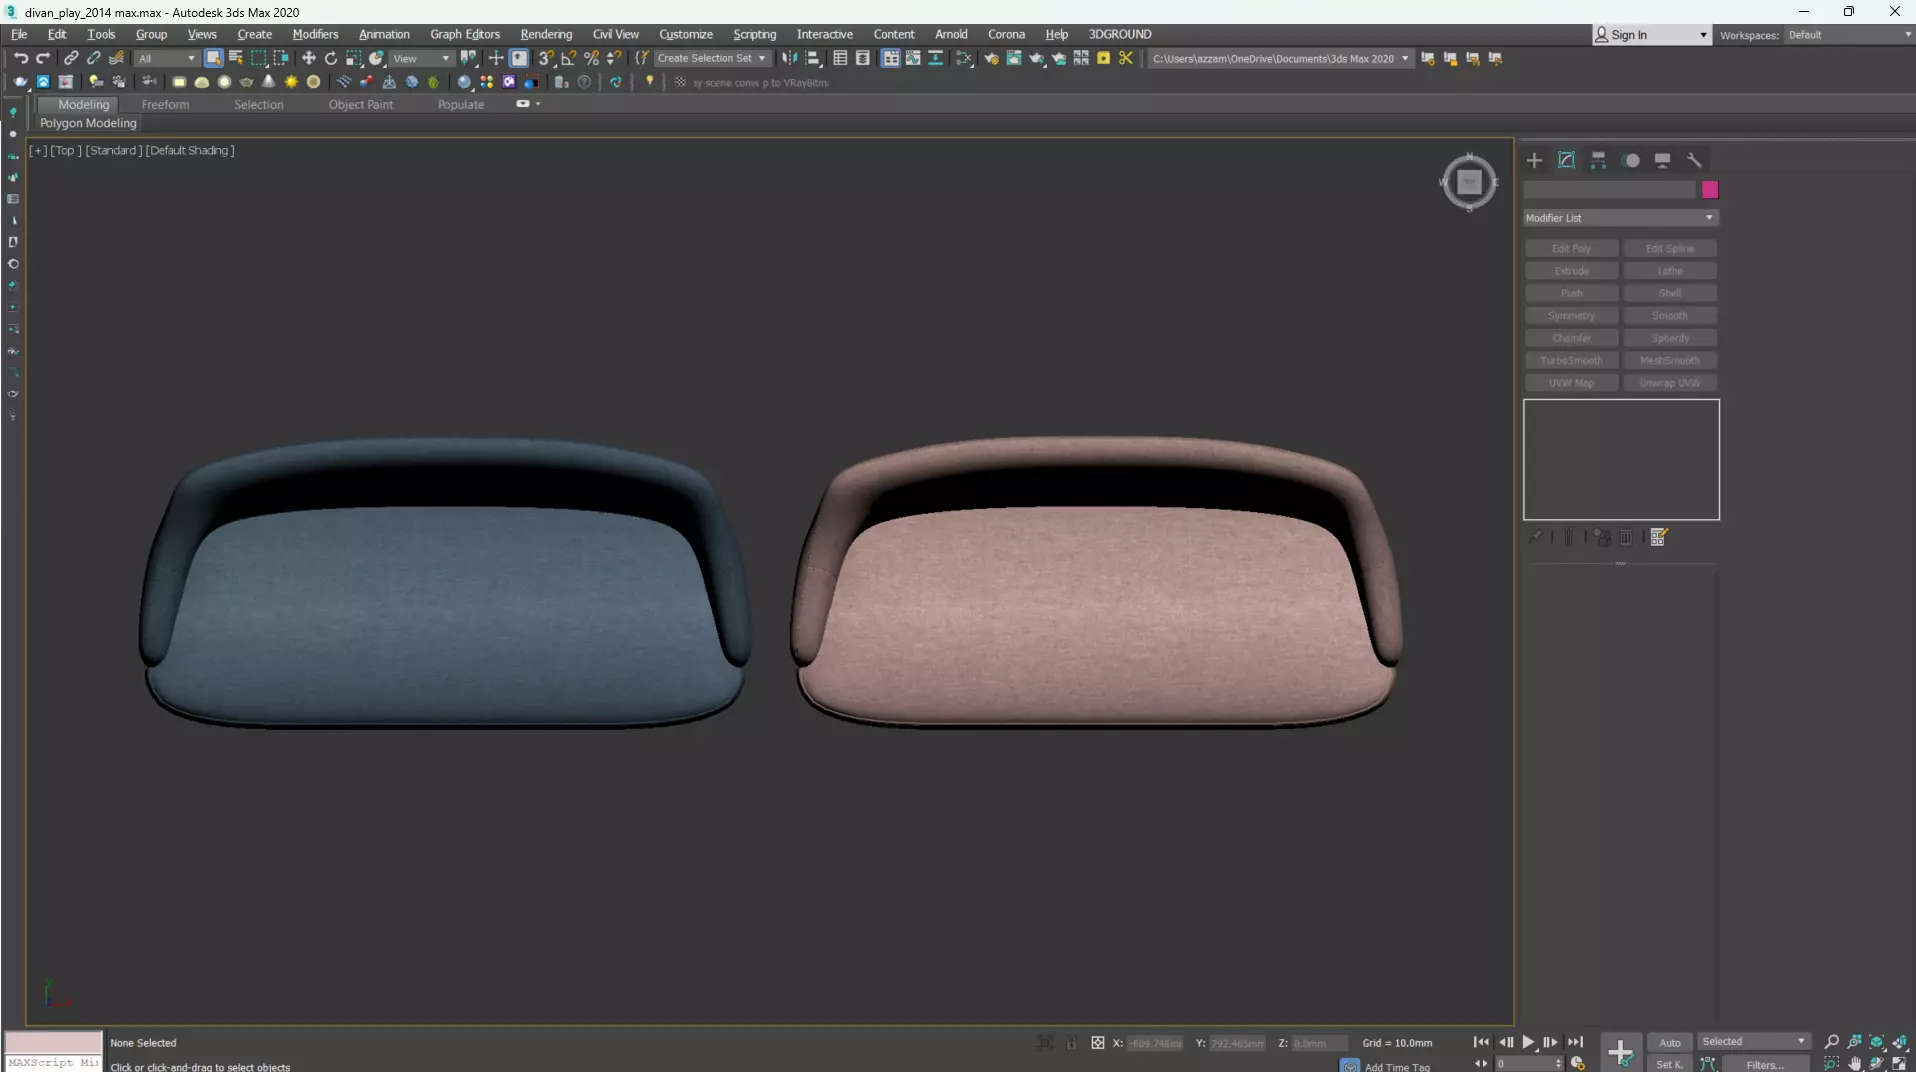Open the Select by Name dialog
Viewport: 1916px width, 1072px height.
pyautogui.click(x=236, y=58)
